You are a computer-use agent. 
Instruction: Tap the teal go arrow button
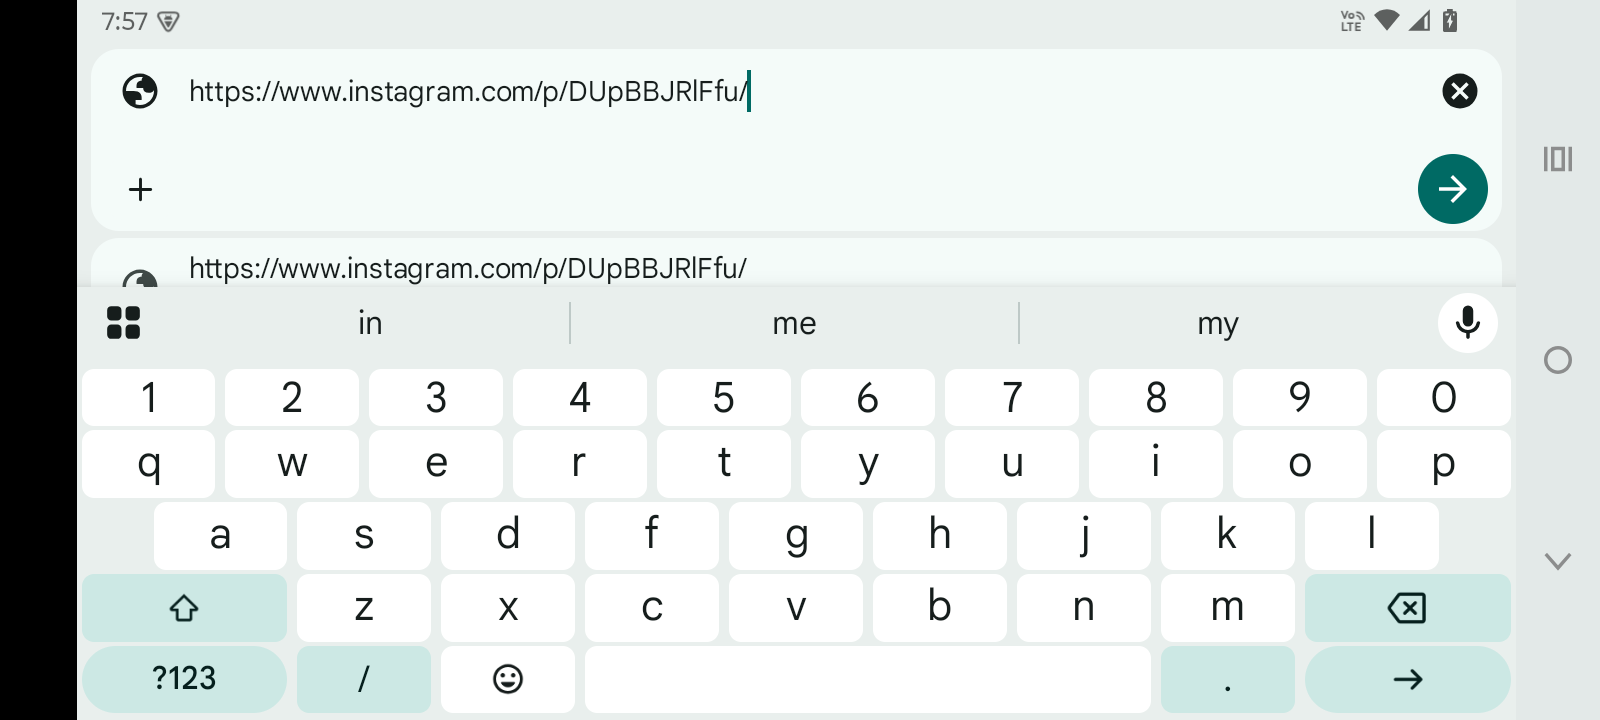[x=1452, y=189]
